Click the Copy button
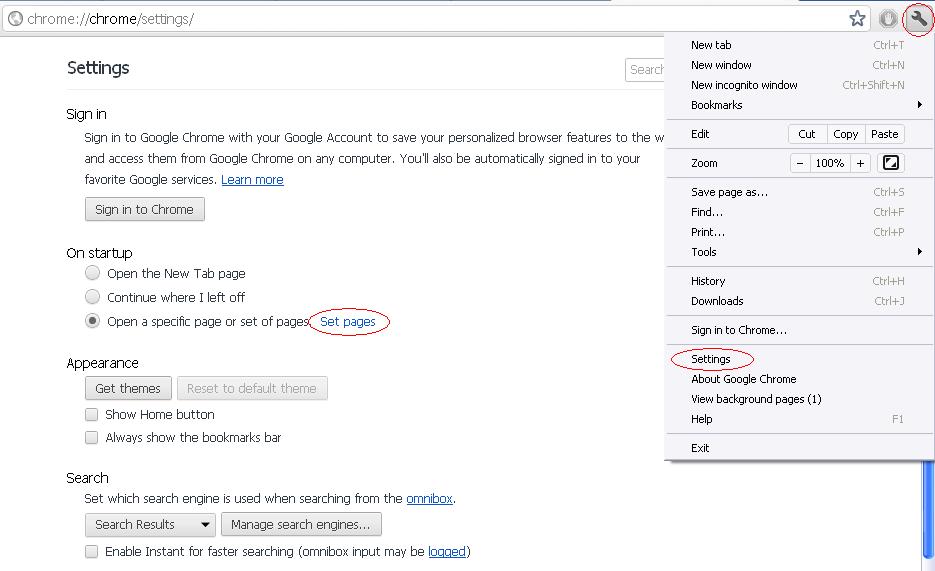 click(x=845, y=134)
